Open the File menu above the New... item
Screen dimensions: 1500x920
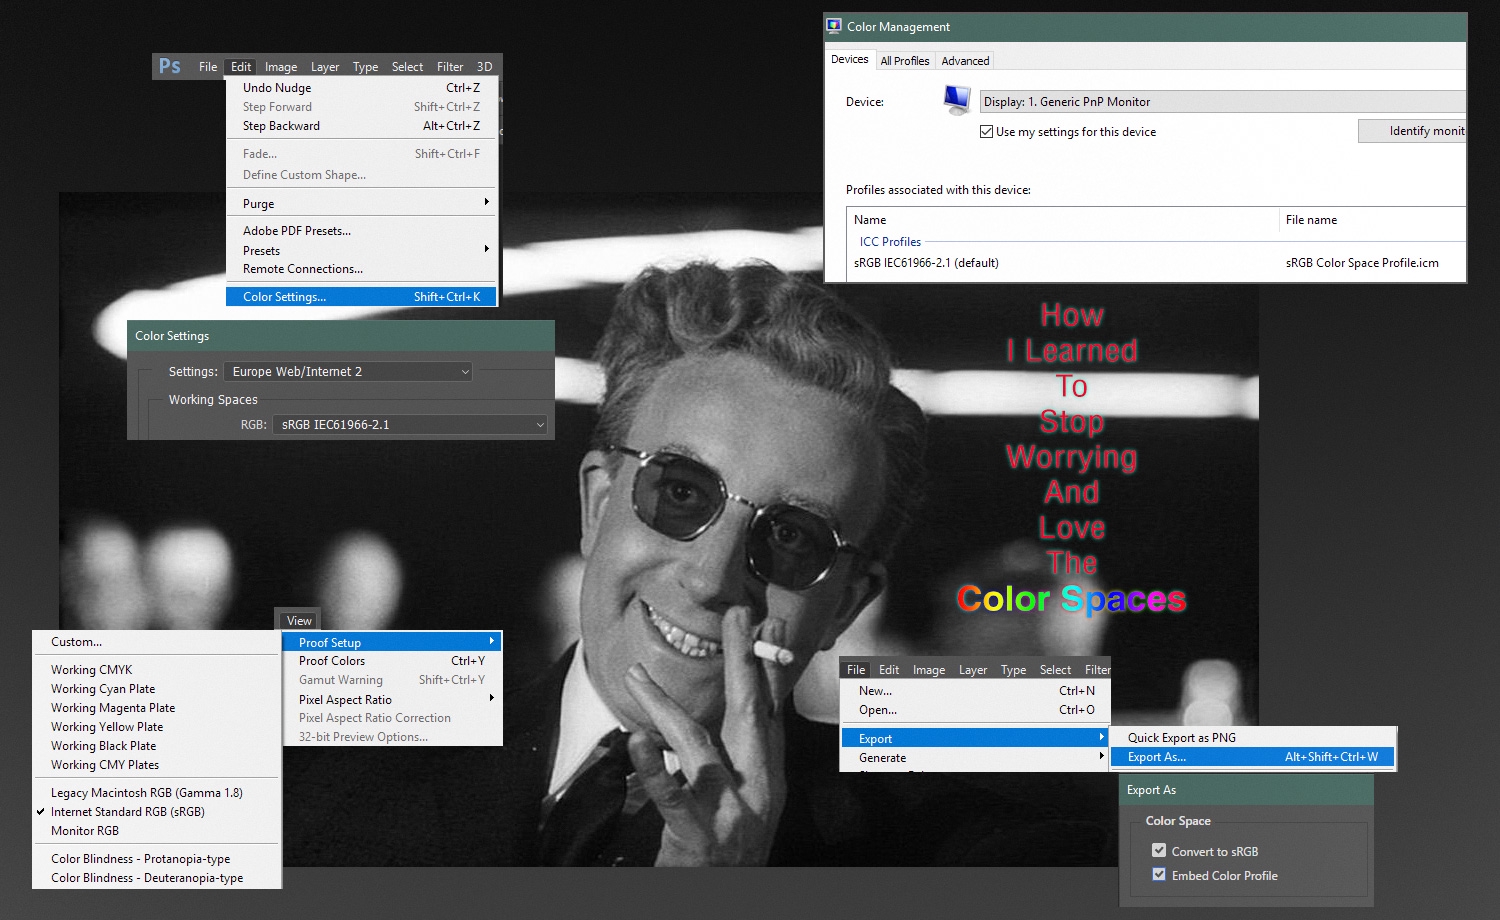pyautogui.click(x=856, y=670)
